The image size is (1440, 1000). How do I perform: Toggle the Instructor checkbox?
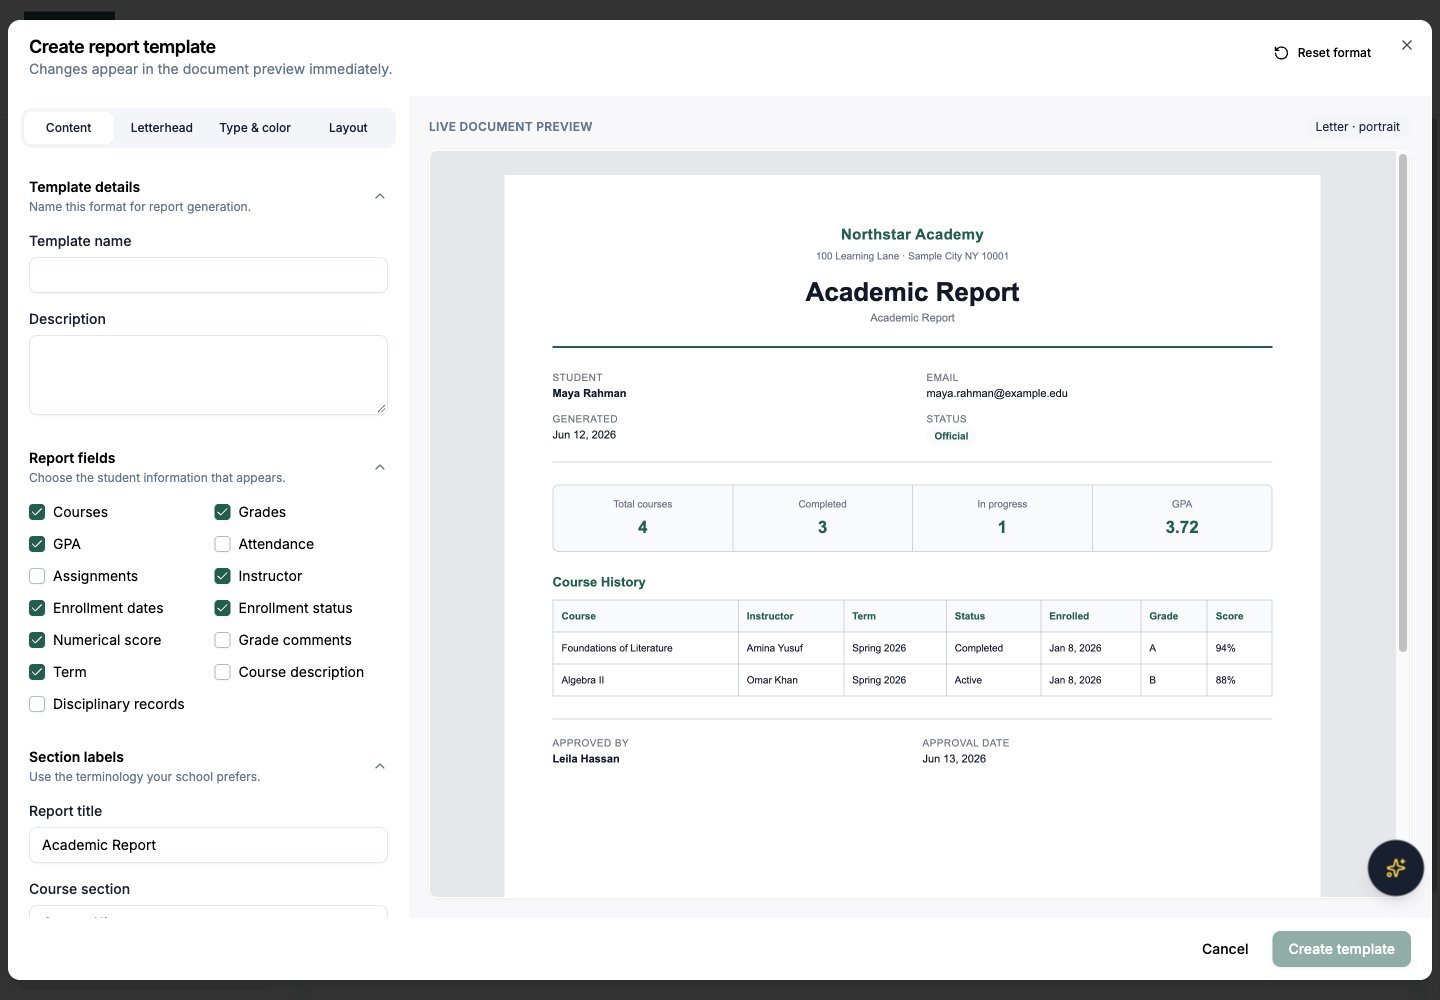223,576
